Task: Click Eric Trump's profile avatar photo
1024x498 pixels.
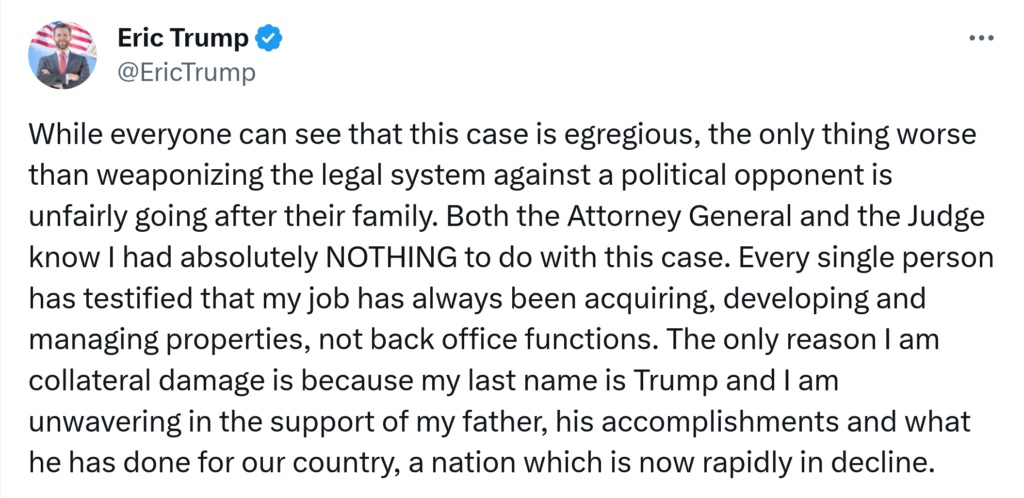Action: 64,54
